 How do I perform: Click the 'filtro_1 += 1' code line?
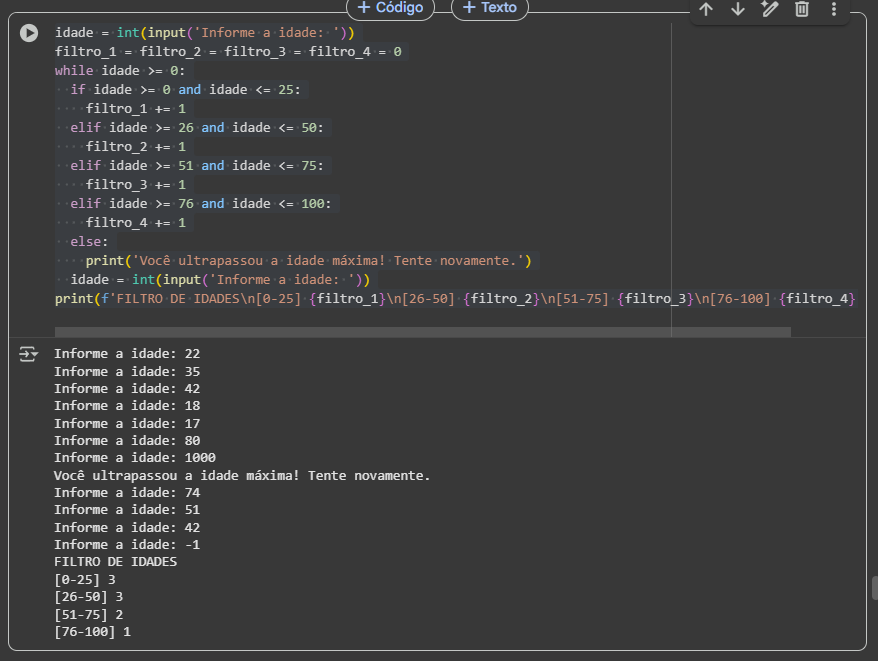(x=135, y=108)
